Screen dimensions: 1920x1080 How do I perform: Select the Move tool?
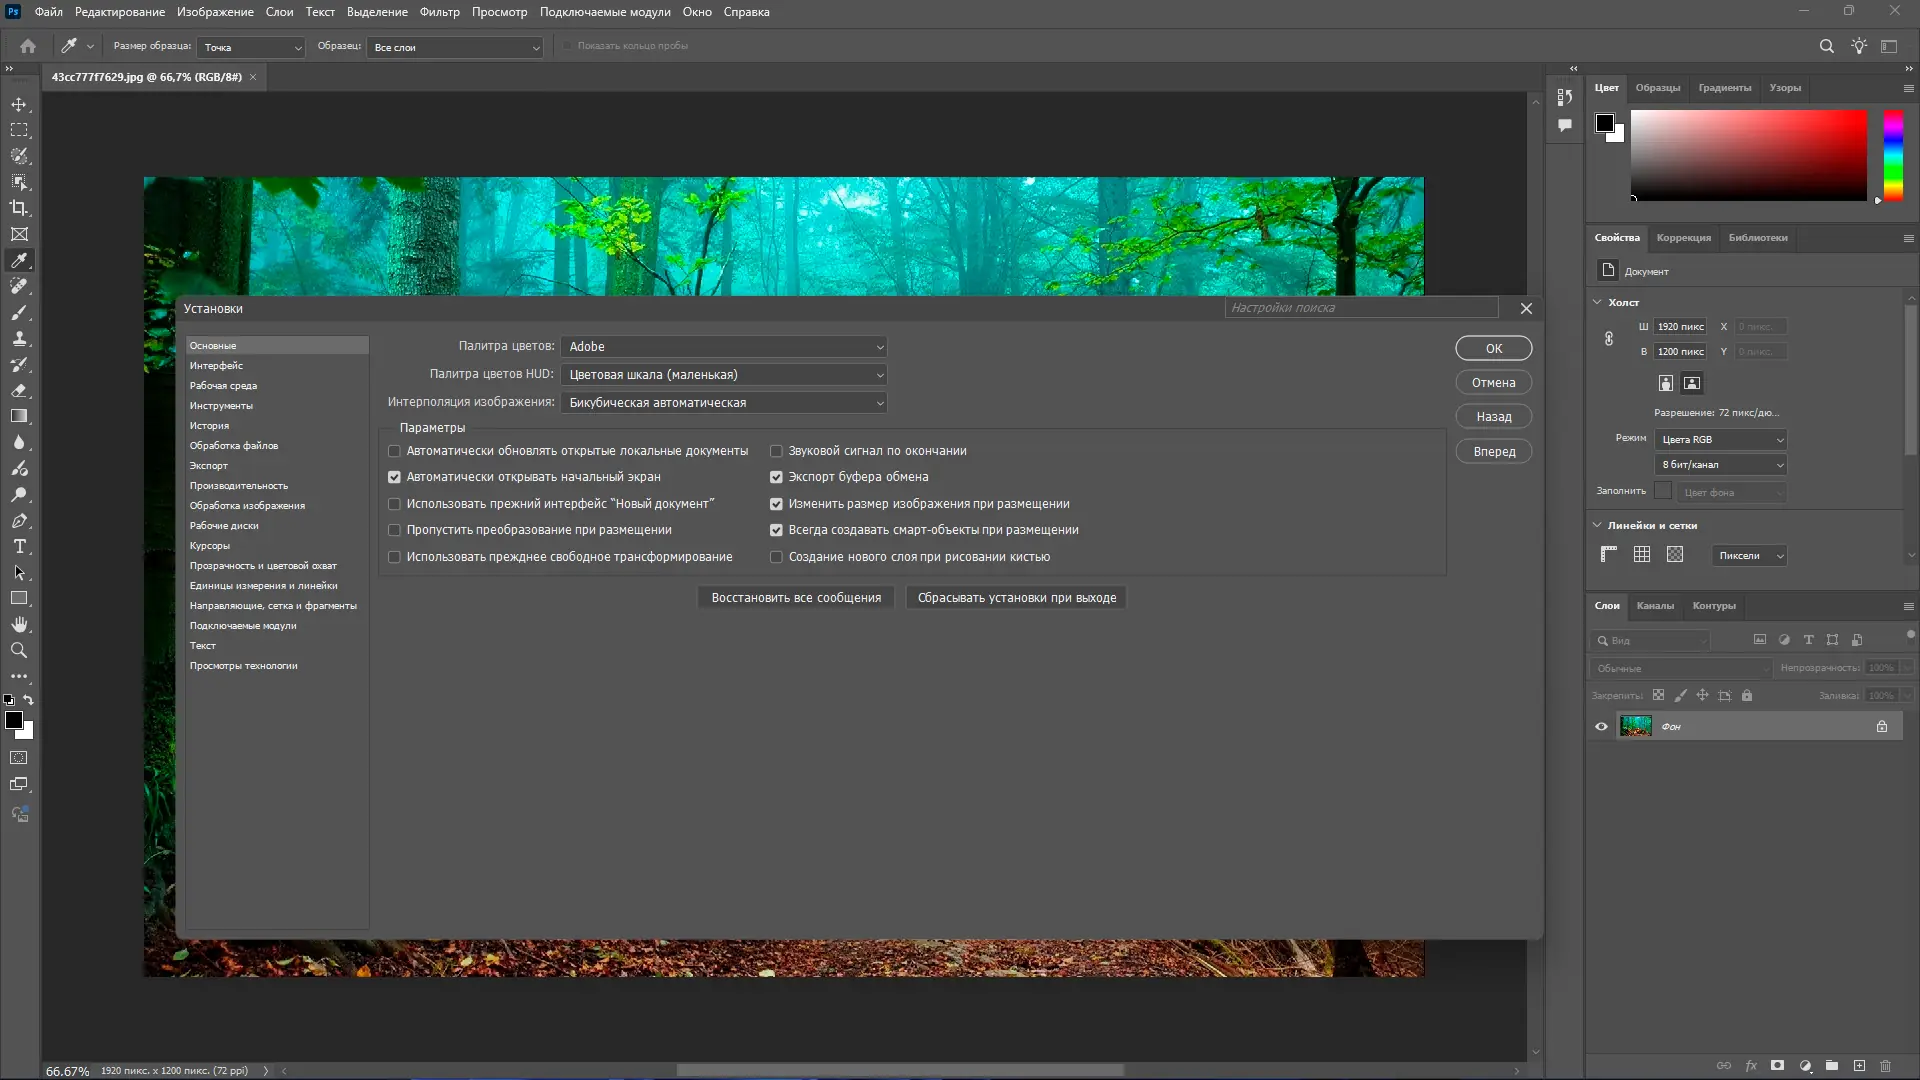(19, 104)
